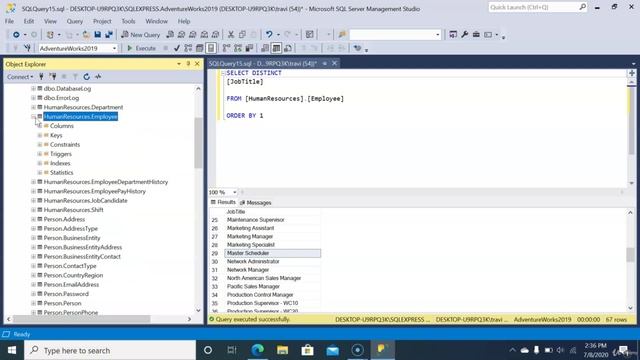The height and width of the screenshot is (360, 640).
Task: Toggle Include Actual Execution Plan
Action: 227,48
